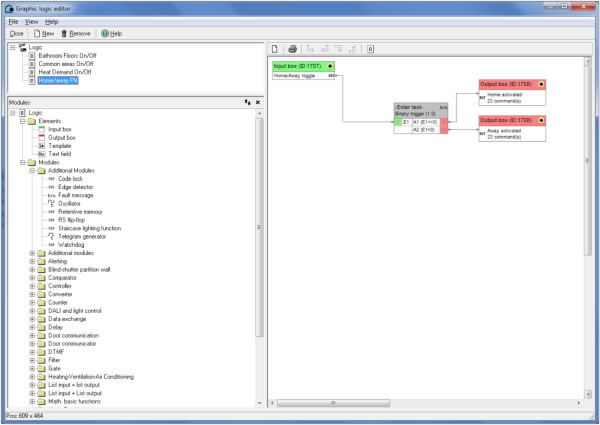This screenshot has height=425, width=600.
Task: Expand the DALI and light control folder
Action: (32, 311)
